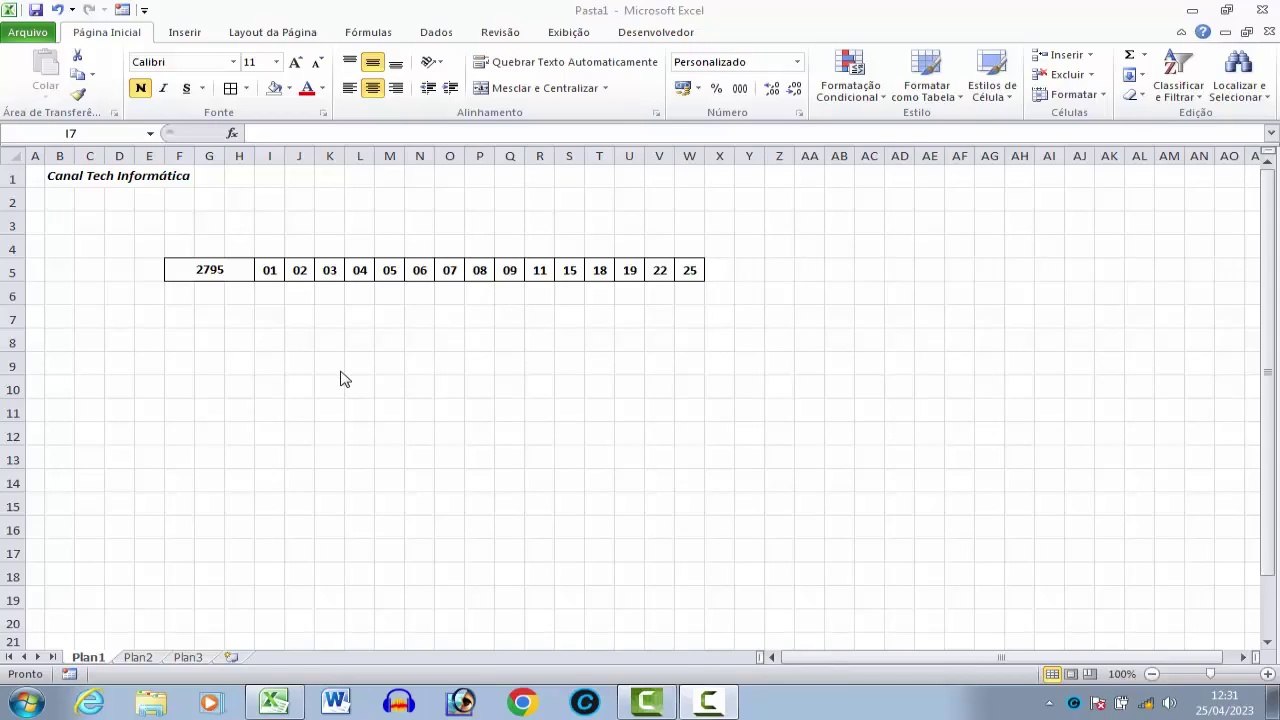Click the macro record icon in status bar
Image resolution: width=1280 pixels, height=720 pixels.
click(x=69, y=674)
